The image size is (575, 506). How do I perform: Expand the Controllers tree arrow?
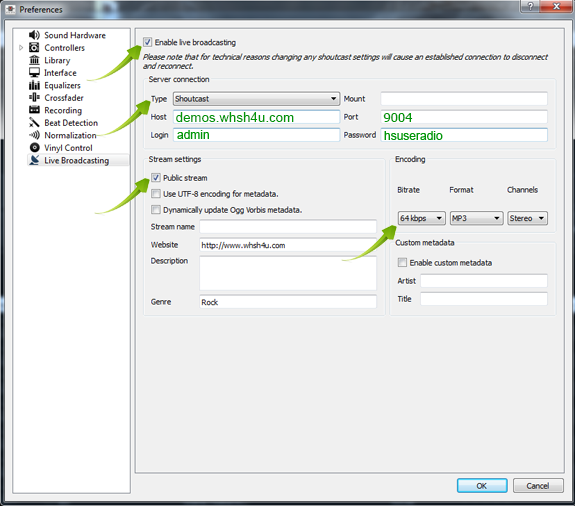pos(21,48)
